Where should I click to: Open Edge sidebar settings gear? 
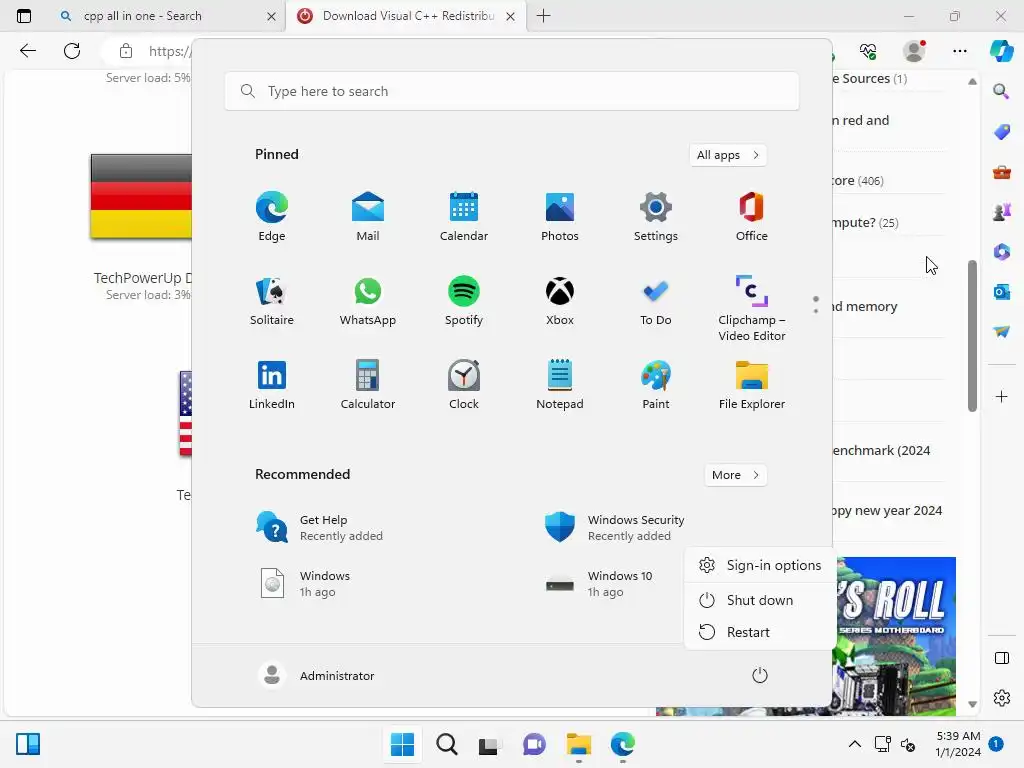(x=1001, y=698)
